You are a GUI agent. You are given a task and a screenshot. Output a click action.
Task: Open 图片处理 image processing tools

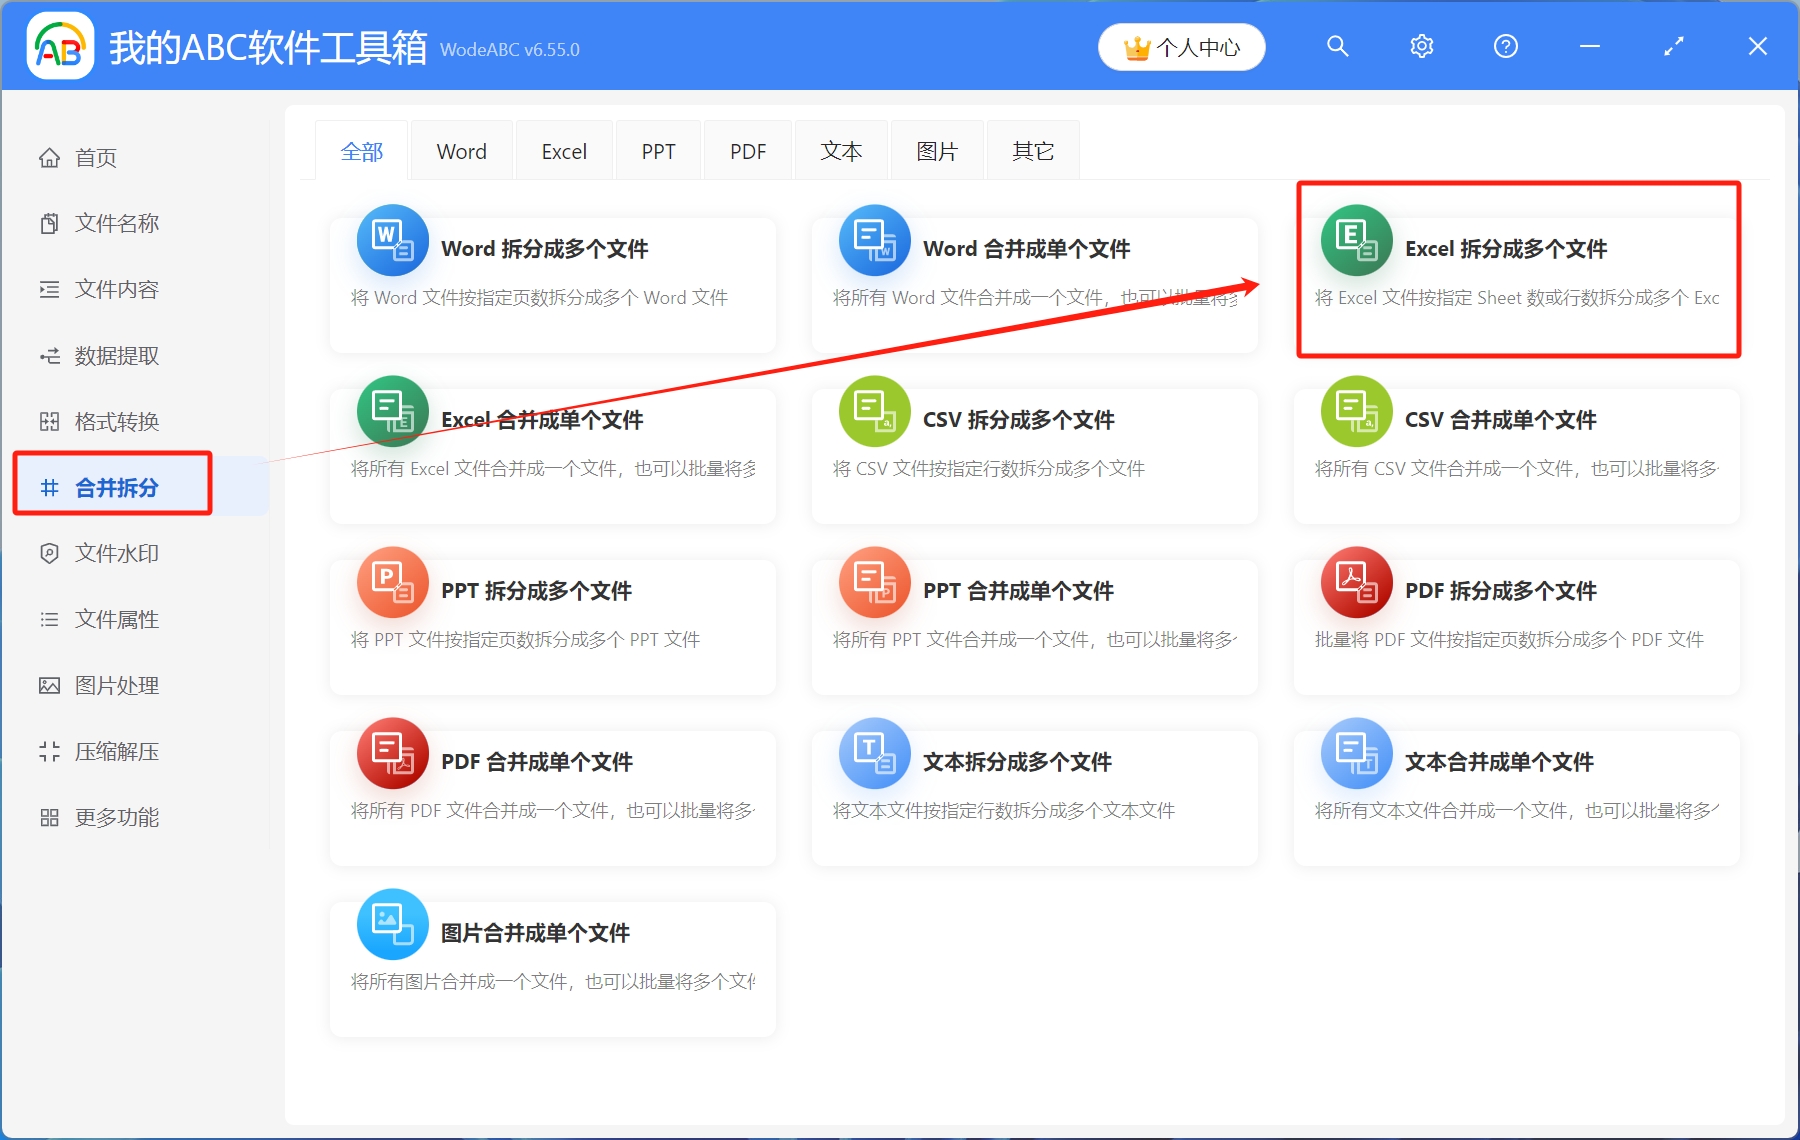pyautogui.click(x=115, y=685)
